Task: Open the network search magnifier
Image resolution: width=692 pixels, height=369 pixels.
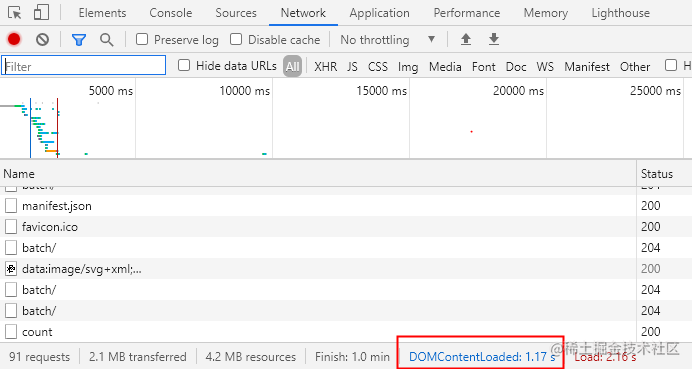Action: click(106, 40)
